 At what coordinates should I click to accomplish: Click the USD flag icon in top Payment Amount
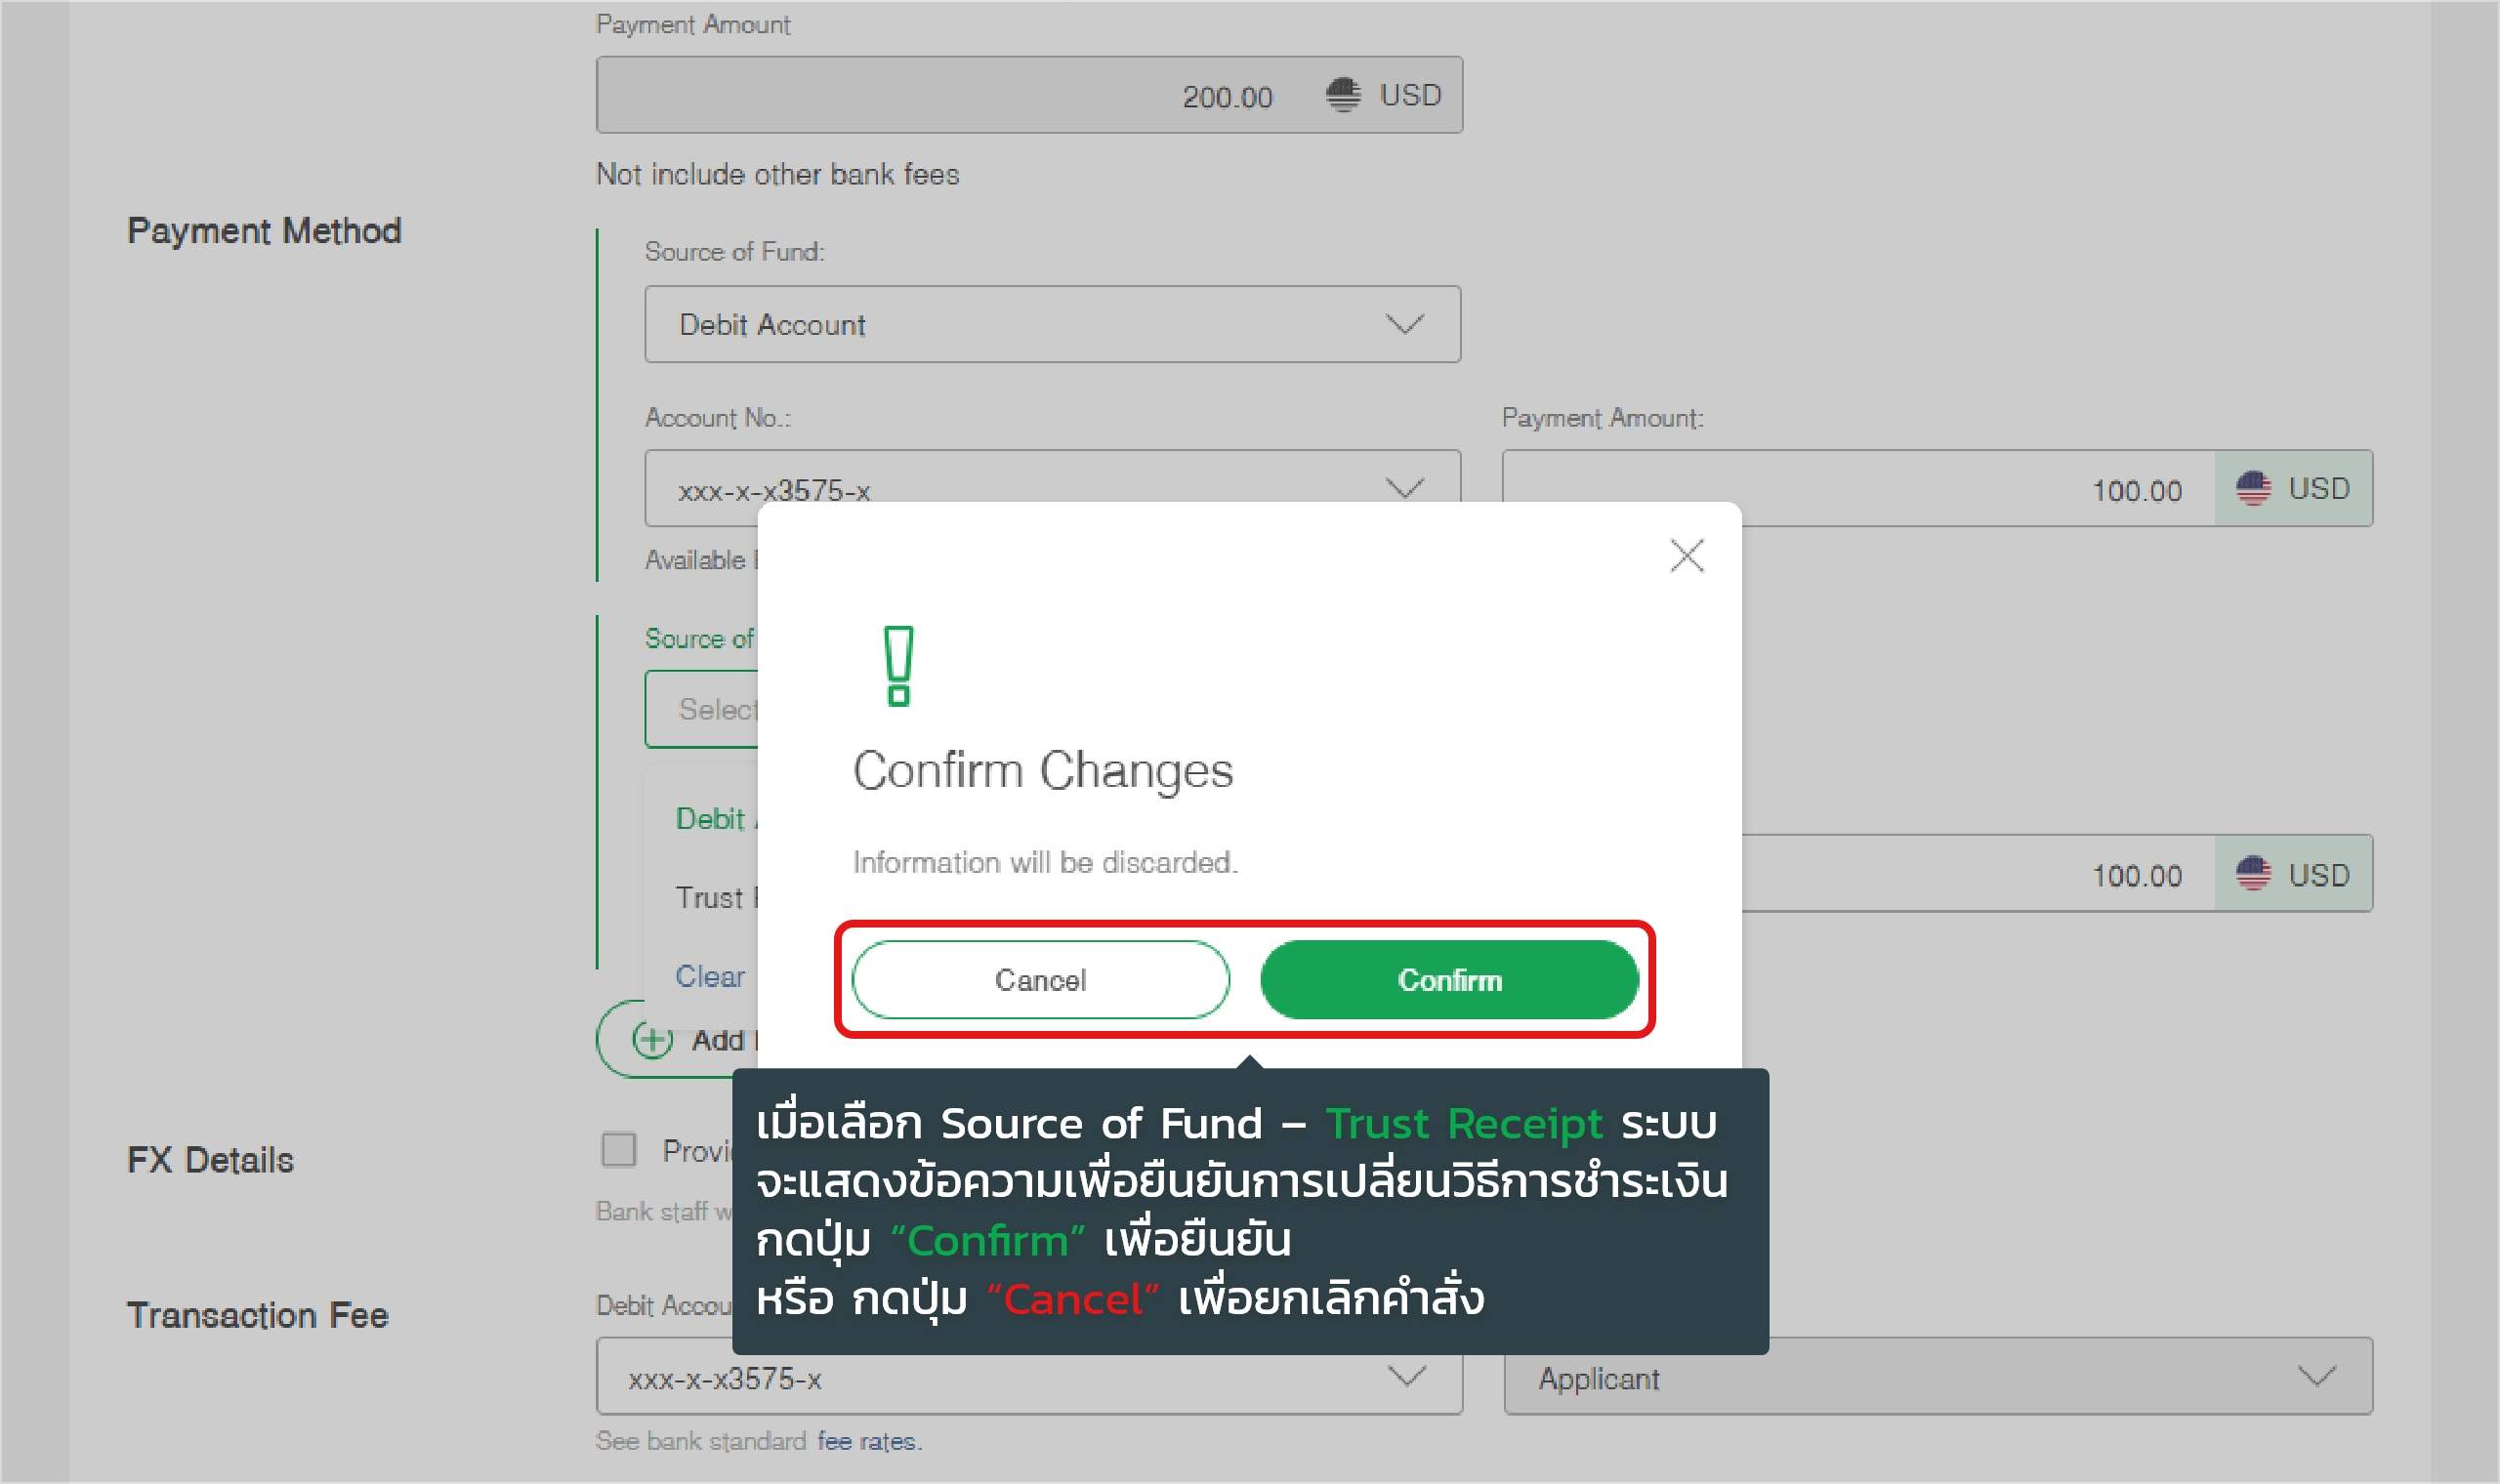pos(1342,95)
